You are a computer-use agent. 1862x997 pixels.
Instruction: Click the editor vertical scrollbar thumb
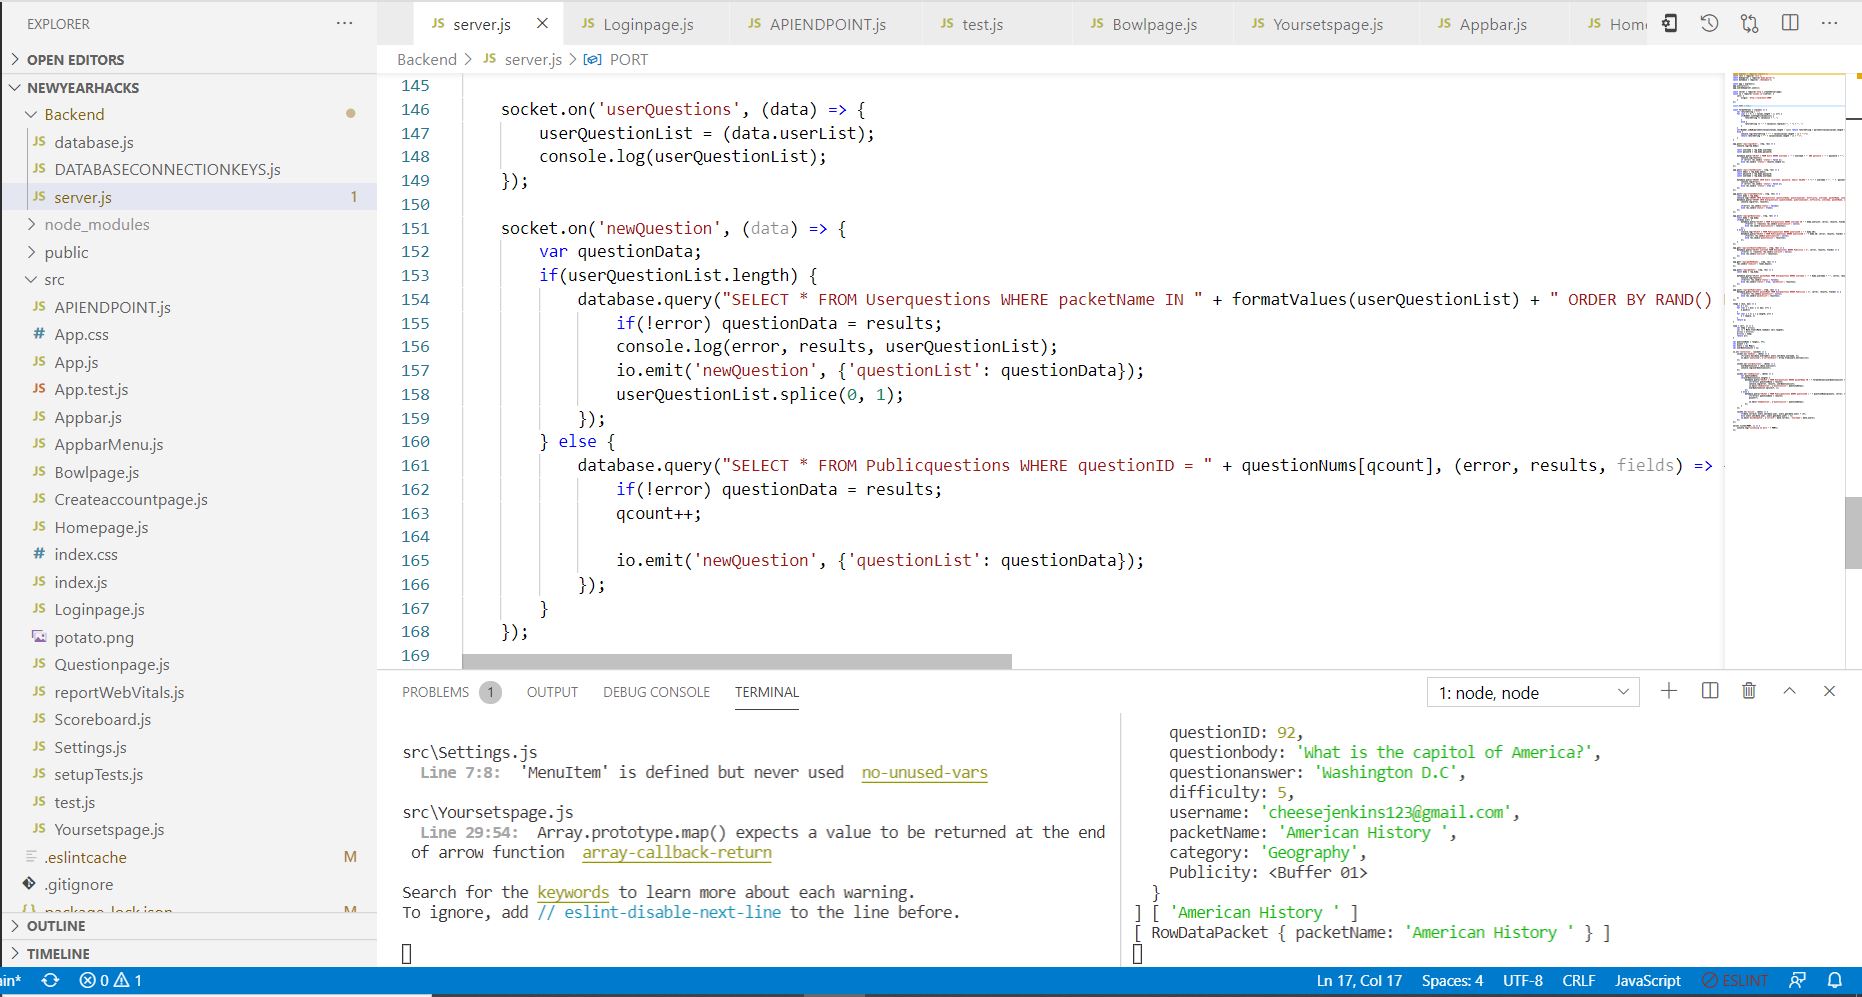coord(1853,532)
